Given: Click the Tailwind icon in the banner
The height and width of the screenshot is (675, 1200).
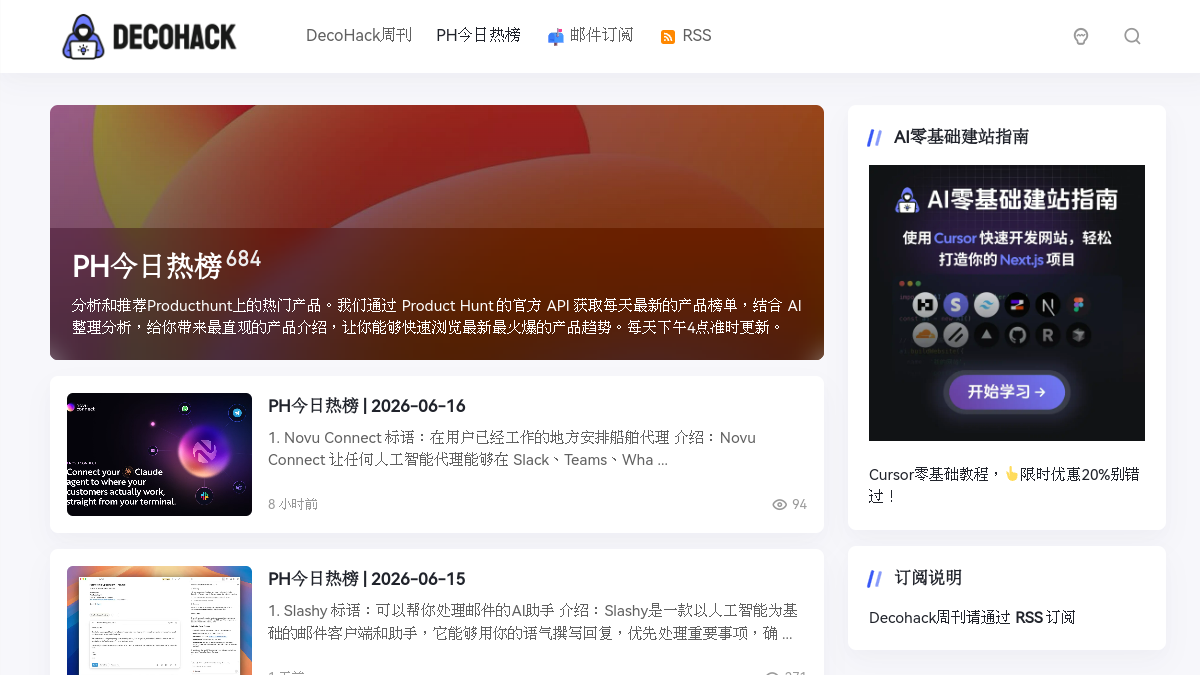Looking at the screenshot, I should 987,304.
